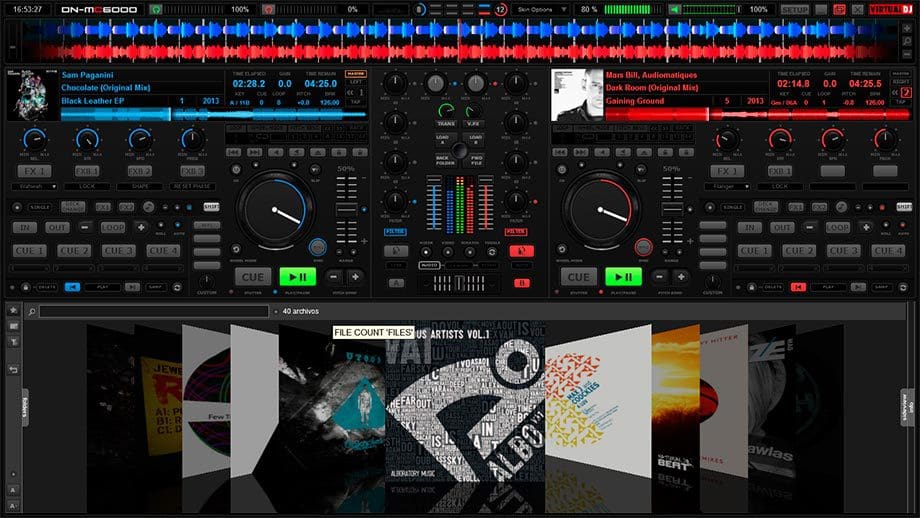The width and height of the screenshot is (920, 518).
Task: Click TRANS button in mixer
Action: coord(446,124)
